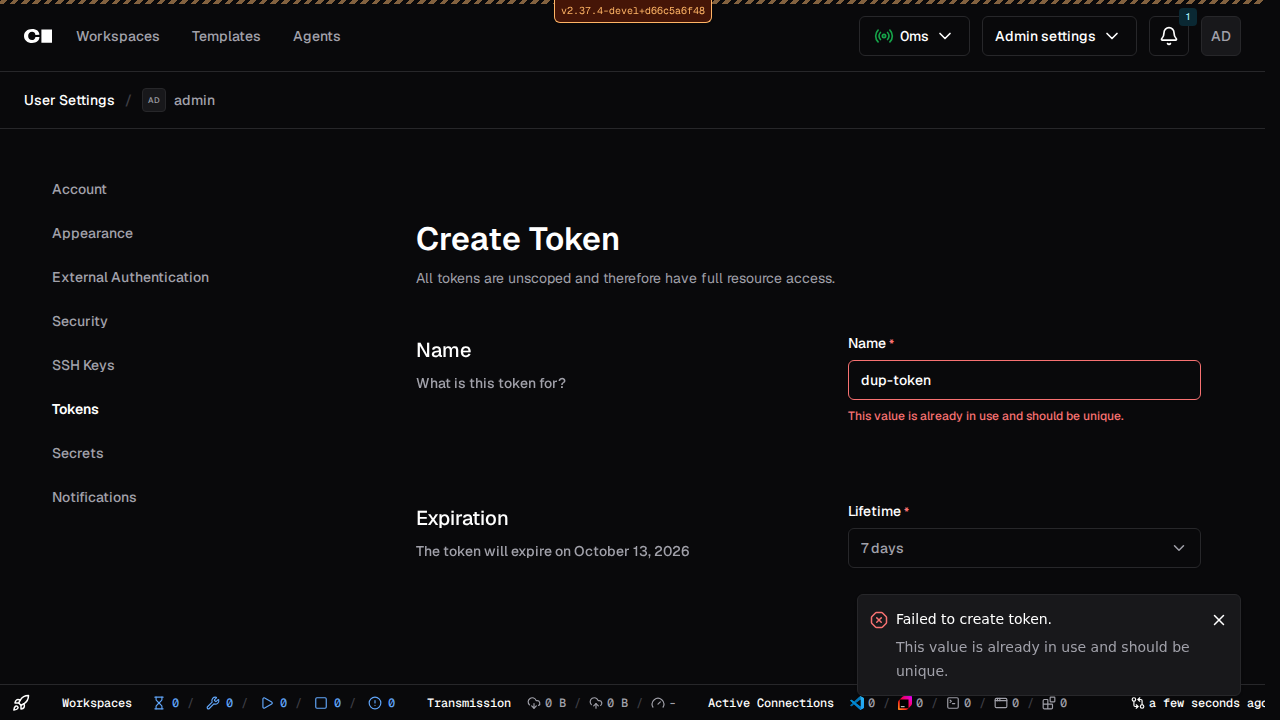Open the AD user avatar menu
Viewport: 1280px width, 720px height.
tap(1221, 36)
